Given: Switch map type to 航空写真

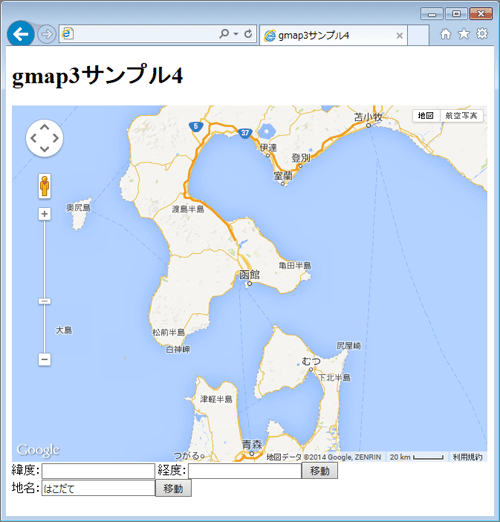Looking at the screenshot, I should click(461, 116).
